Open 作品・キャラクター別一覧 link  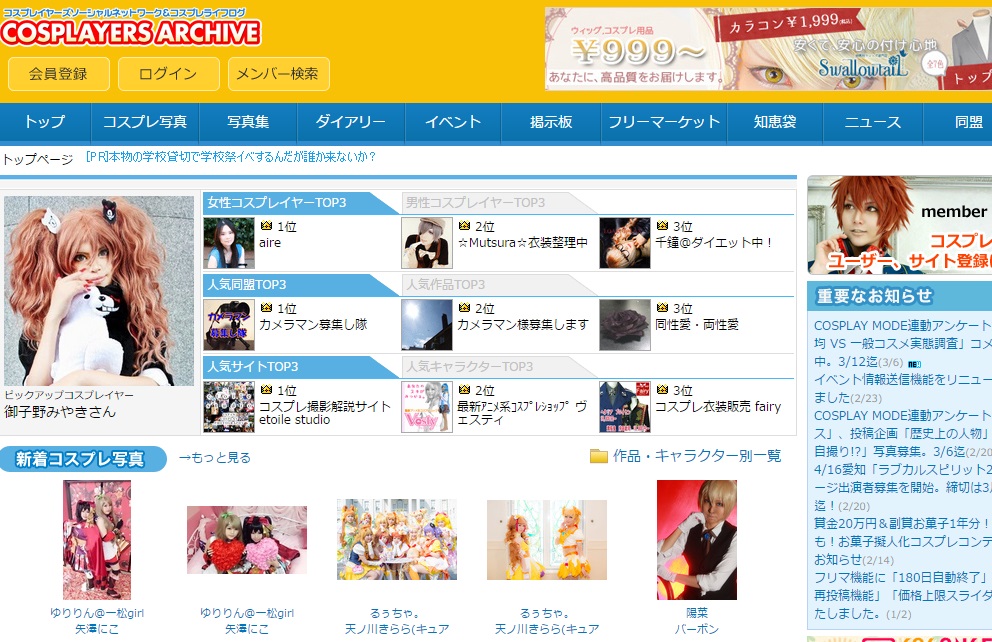[697, 456]
